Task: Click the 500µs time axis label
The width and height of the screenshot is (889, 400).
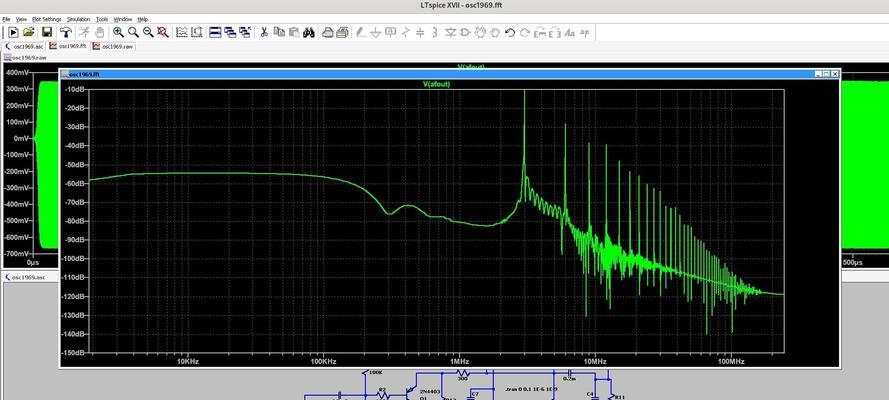Action: point(852,263)
